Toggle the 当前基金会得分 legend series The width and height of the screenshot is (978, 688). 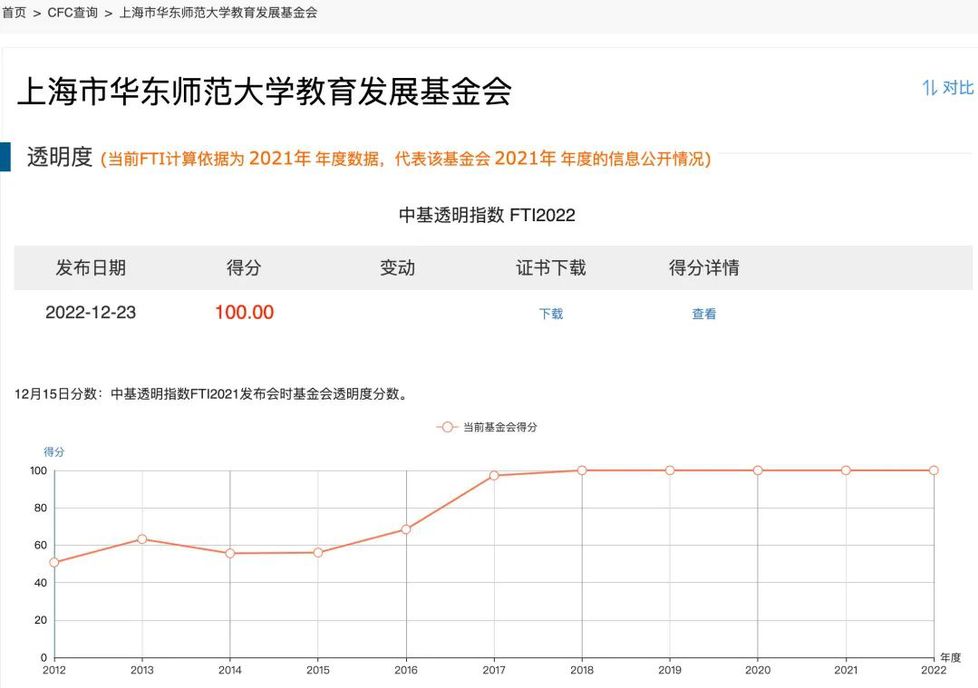coord(487,427)
